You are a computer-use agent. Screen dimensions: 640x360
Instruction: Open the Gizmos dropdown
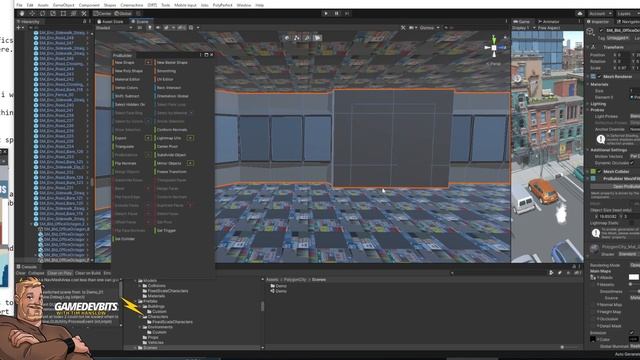pyautogui.click(x=429, y=28)
